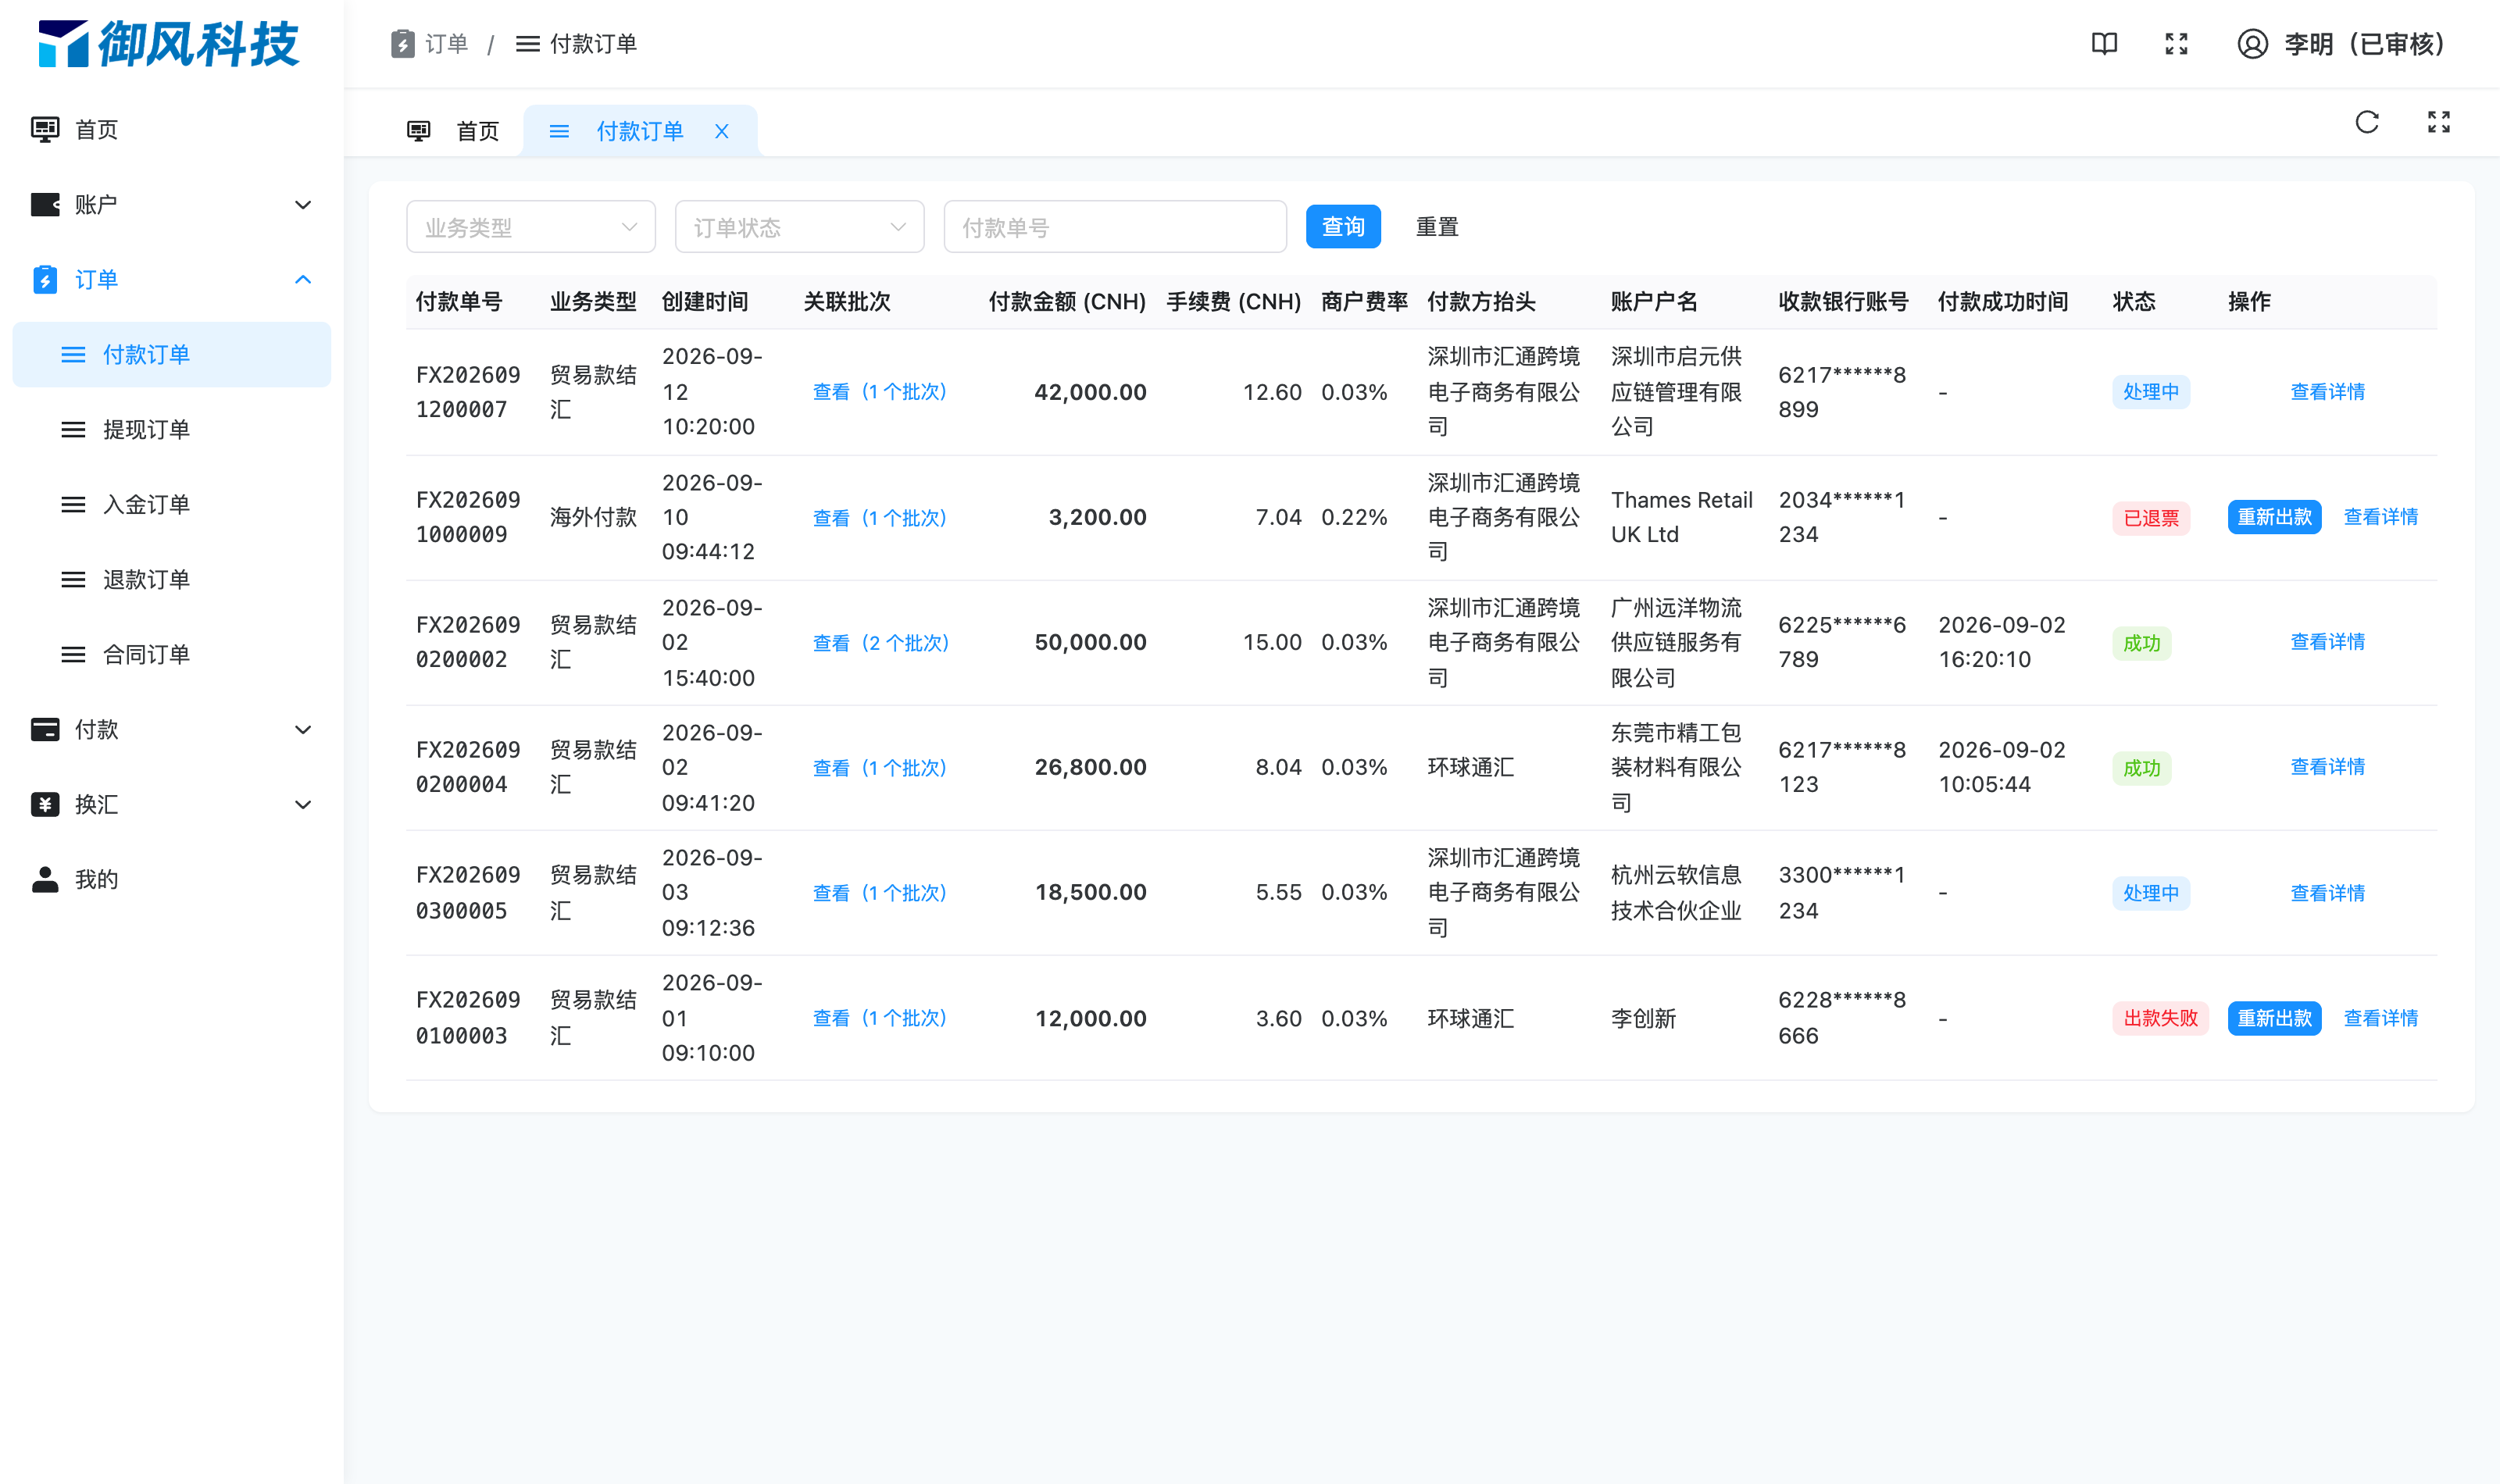The image size is (2500, 1484).
Task: Click the 付款订单 tab list icon
Action: click(x=559, y=131)
